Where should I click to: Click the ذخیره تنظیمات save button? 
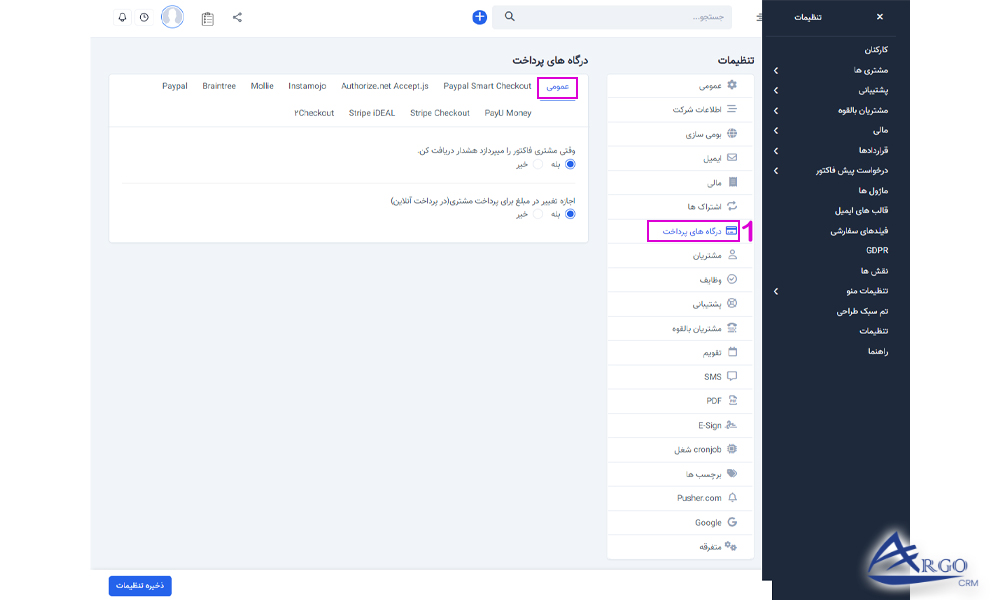[x=138, y=585]
